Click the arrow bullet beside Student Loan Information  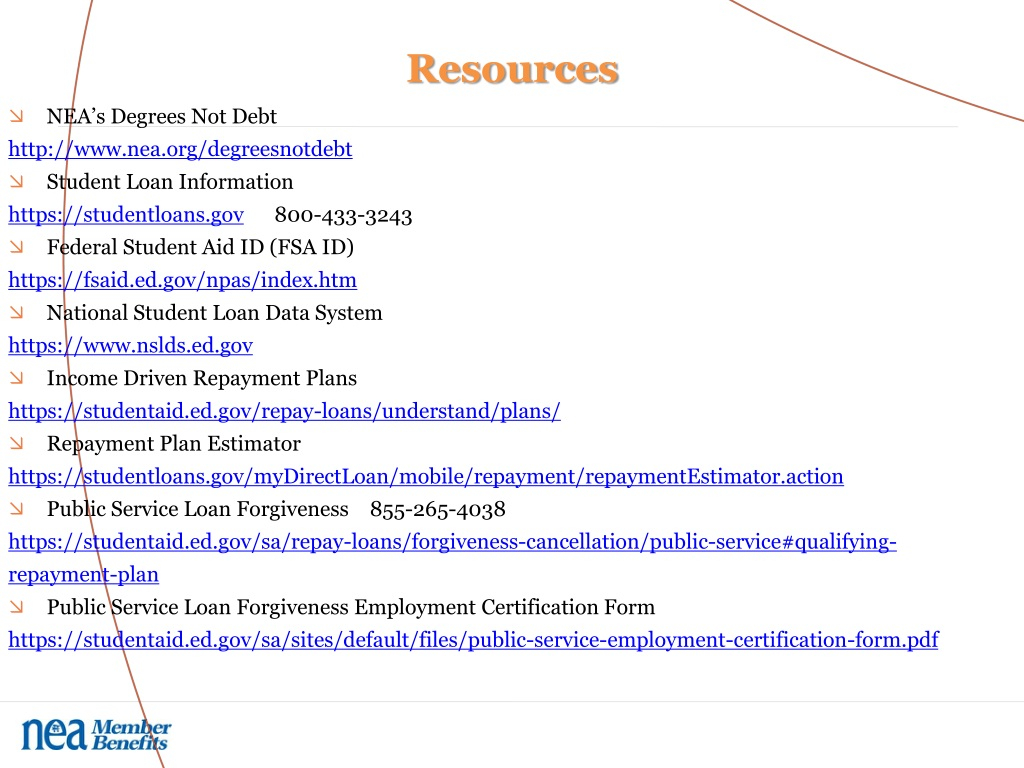tap(16, 182)
